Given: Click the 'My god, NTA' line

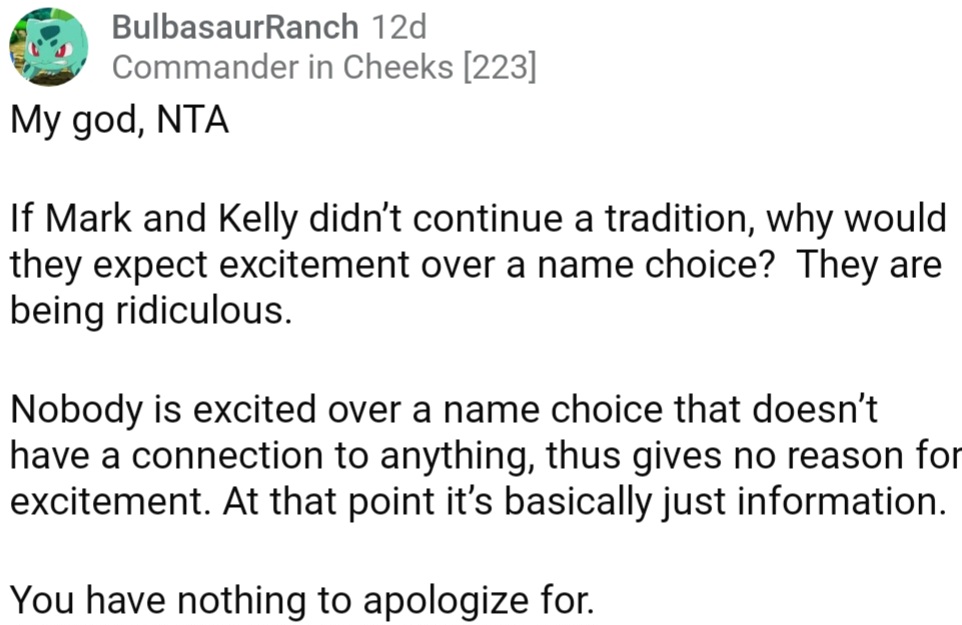Looking at the screenshot, I should click(x=120, y=122).
